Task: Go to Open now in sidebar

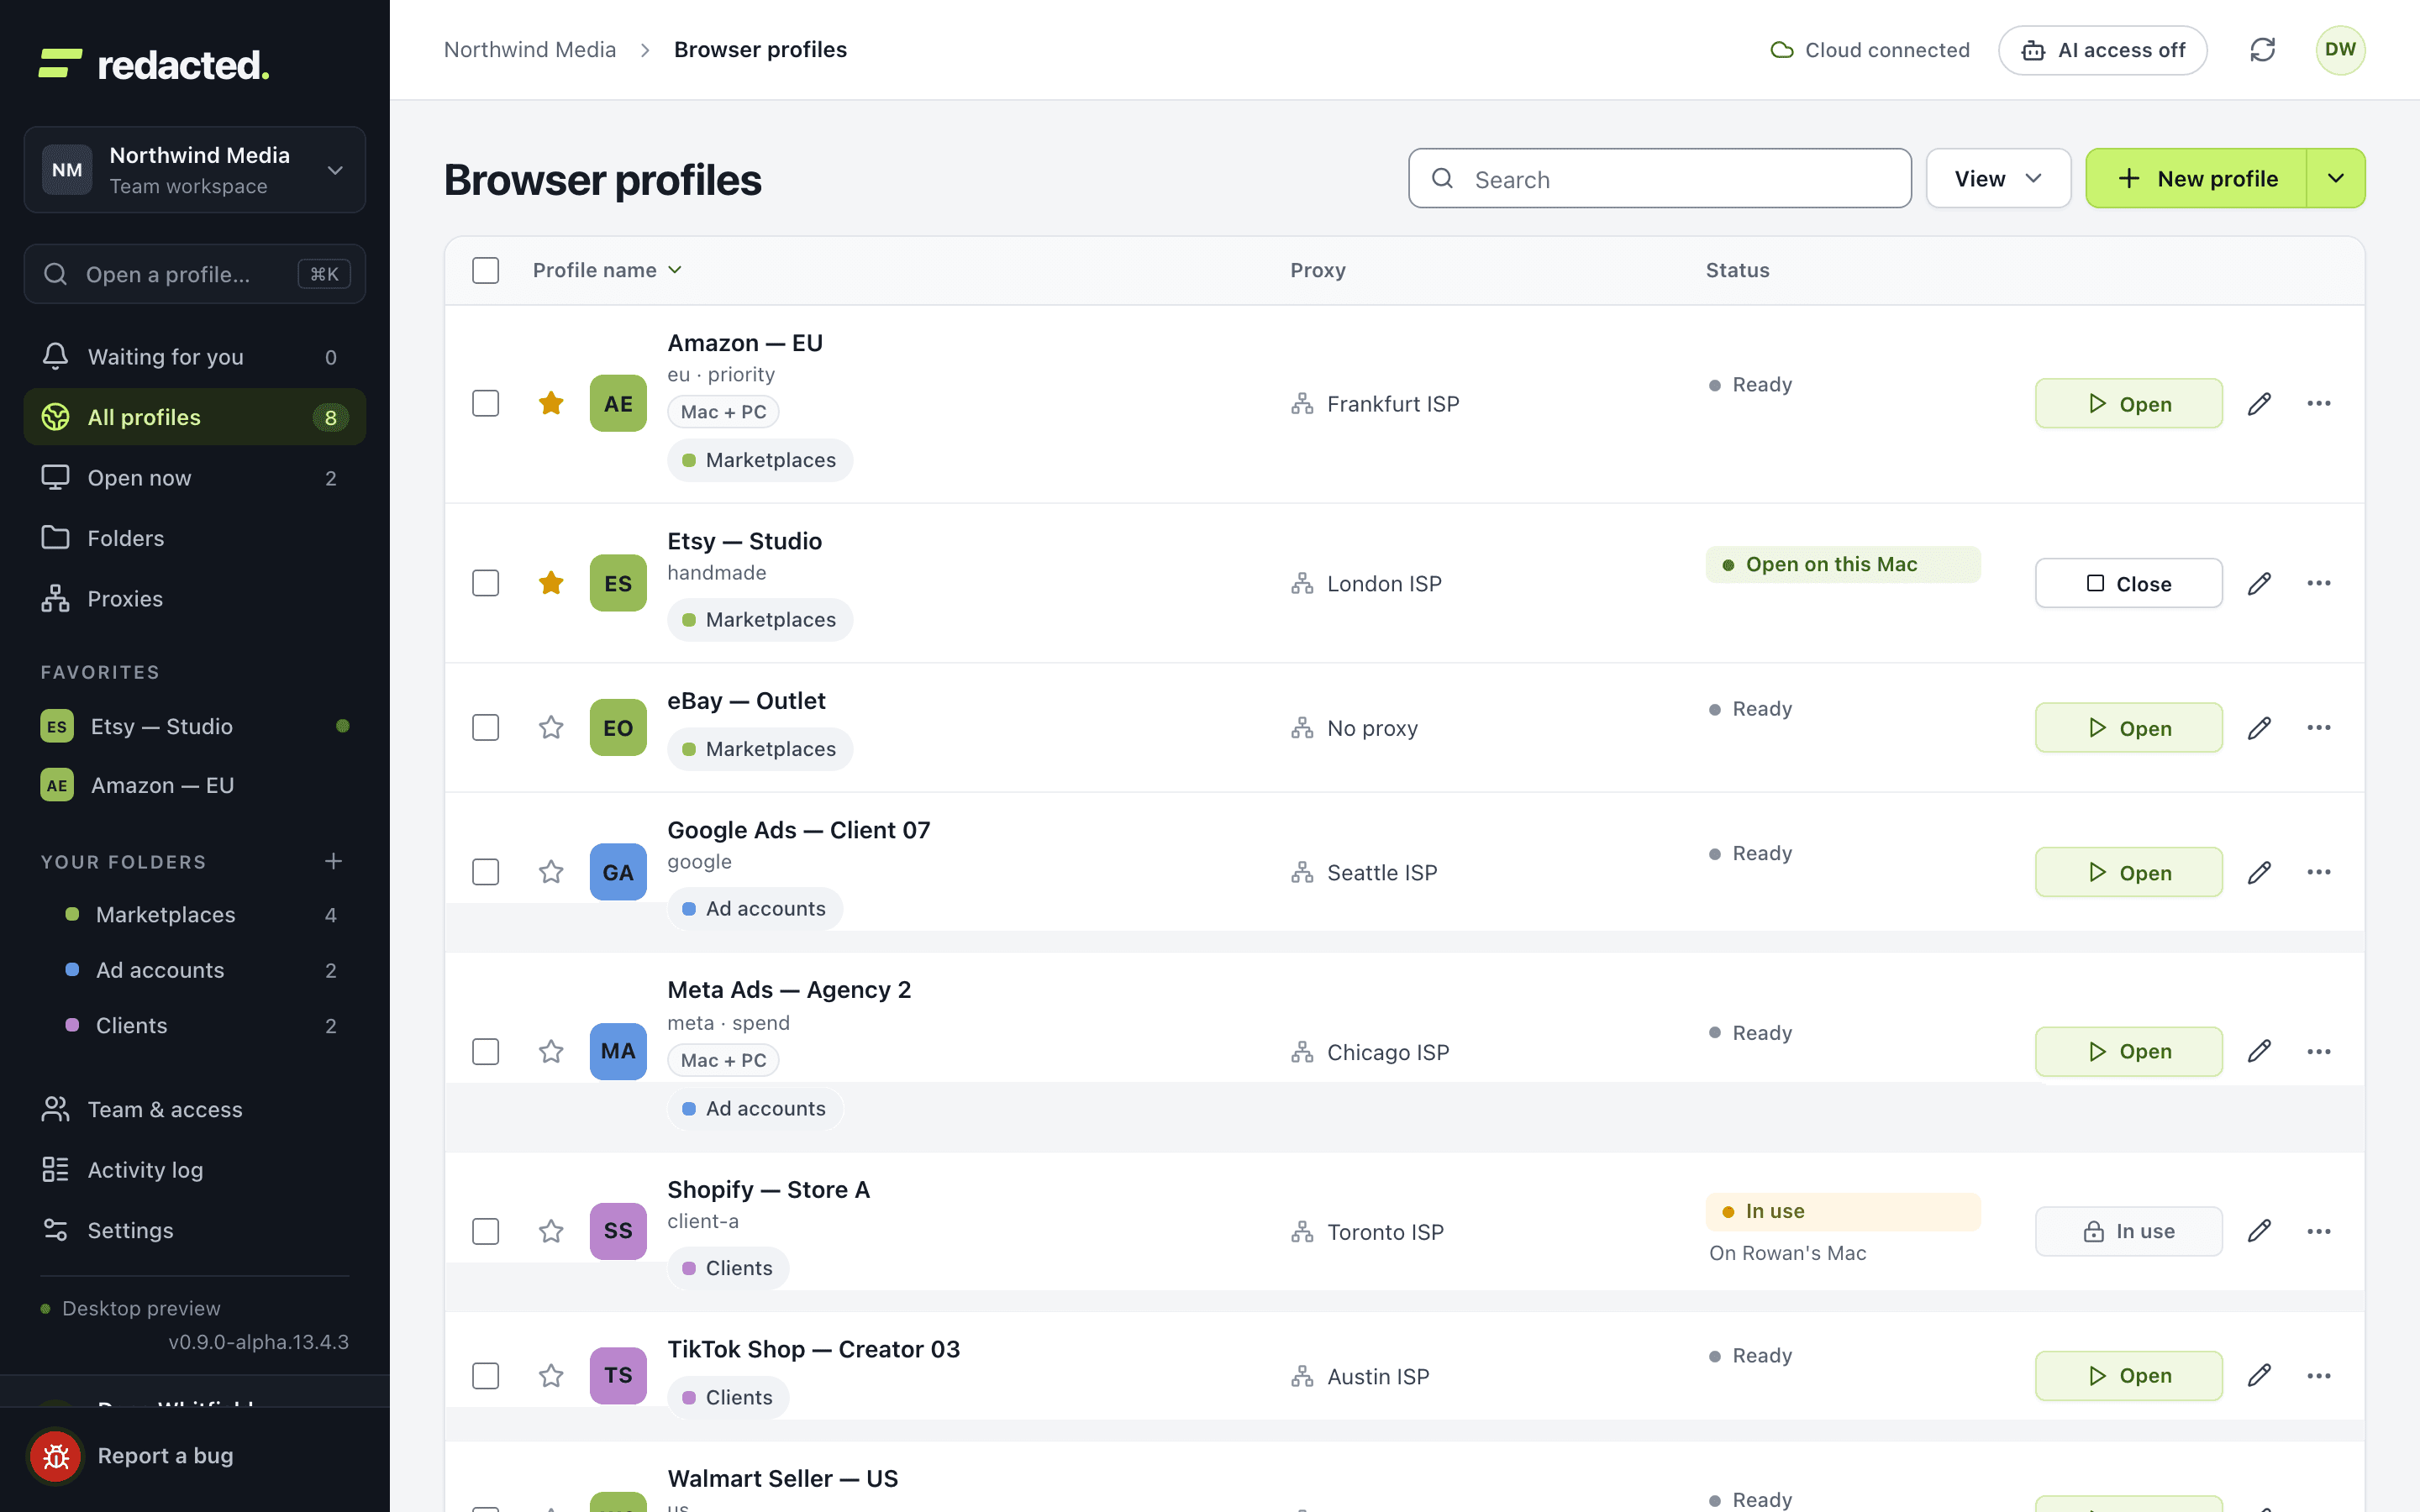Action: (x=195, y=478)
